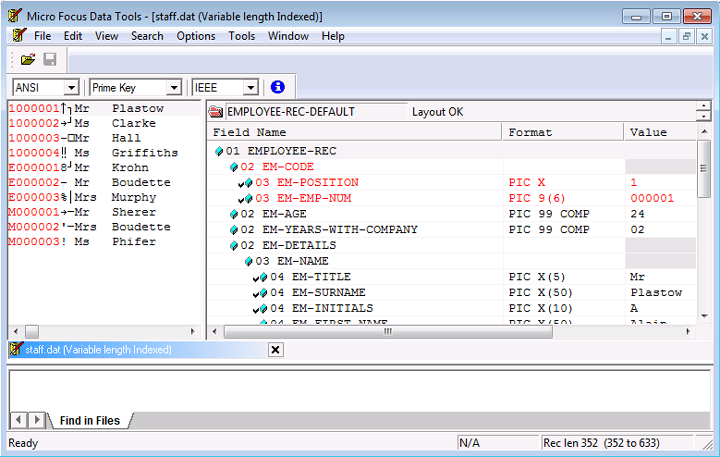Click the red layout folder icon

click(216, 112)
